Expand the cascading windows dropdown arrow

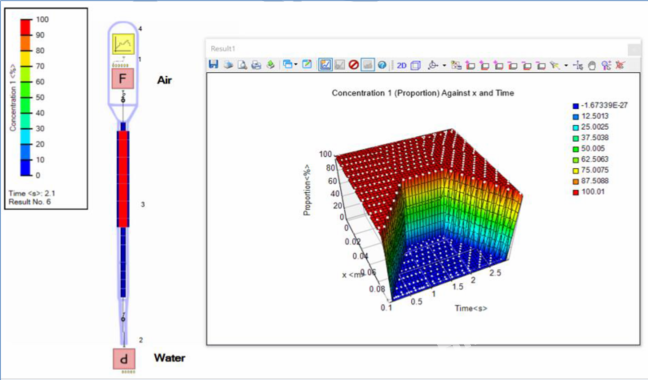(x=295, y=64)
